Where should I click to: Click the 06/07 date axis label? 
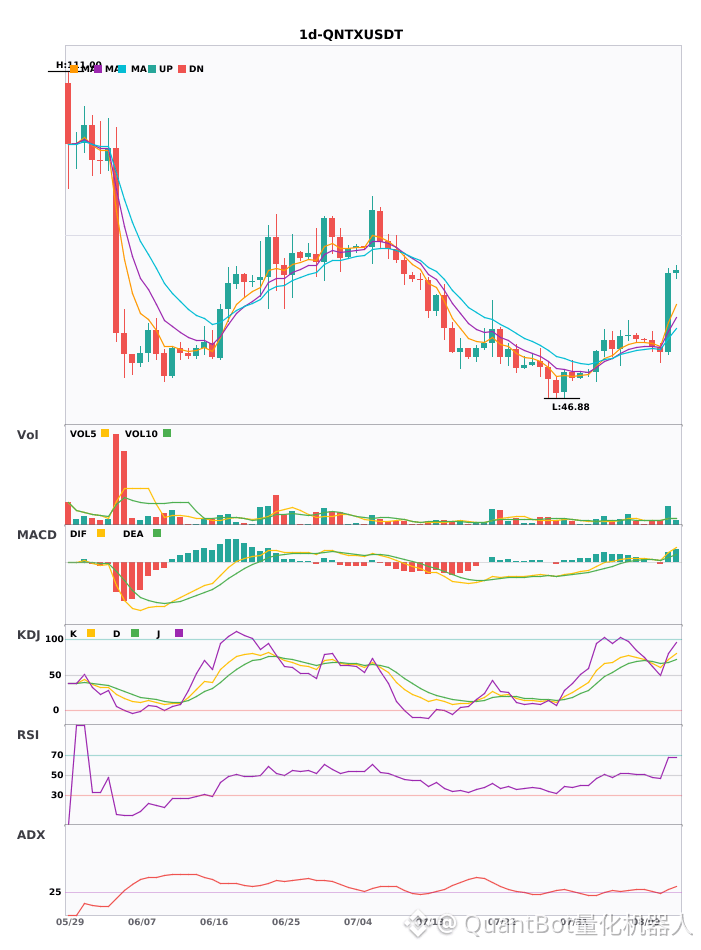[x=142, y=922]
